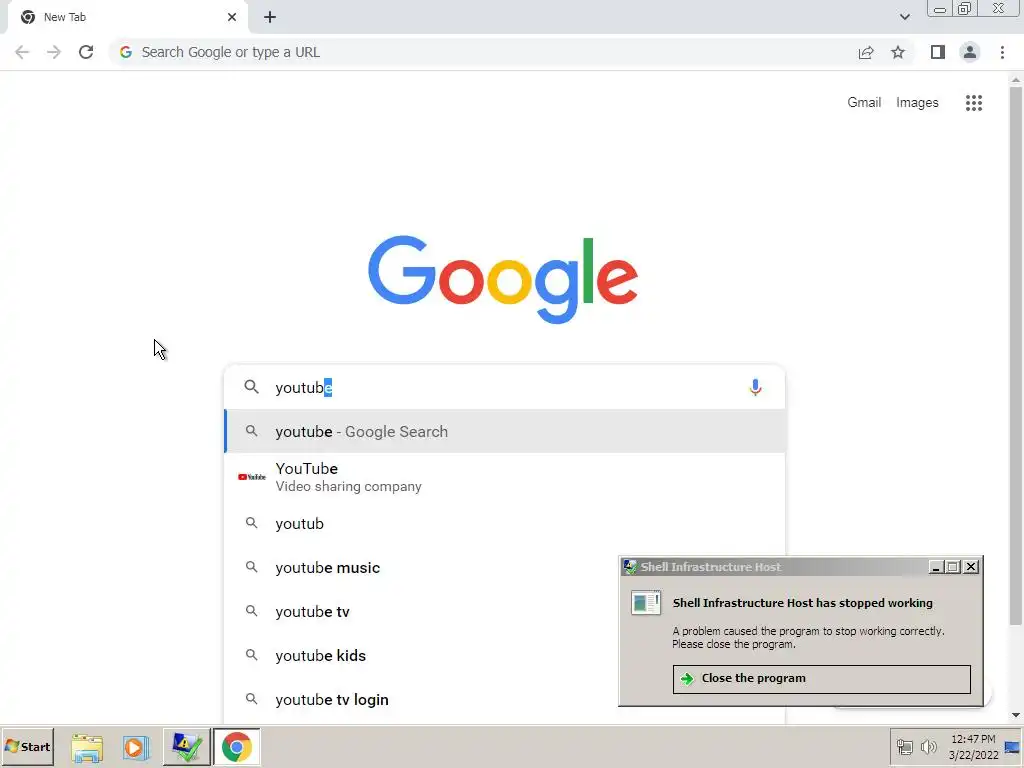This screenshot has height=768, width=1024.
Task: Open the Chrome profile avatar
Action: 970,52
